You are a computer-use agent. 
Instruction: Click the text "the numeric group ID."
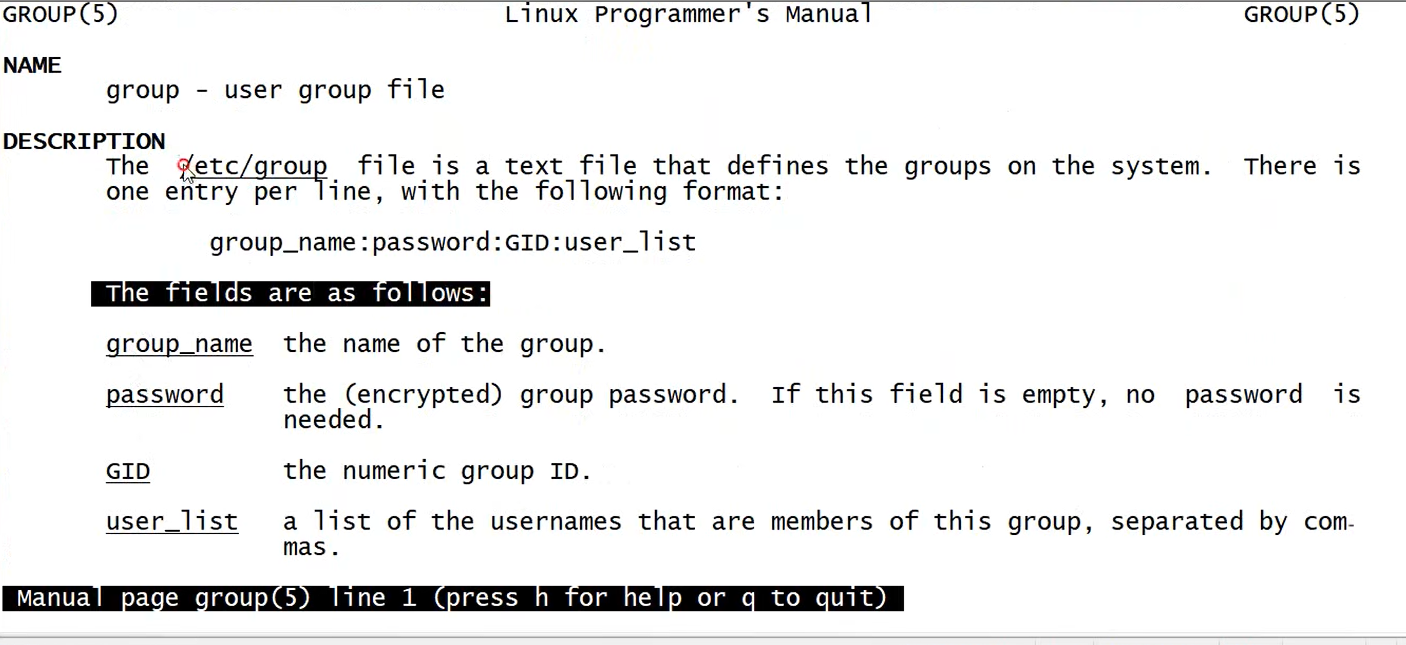(437, 471)
